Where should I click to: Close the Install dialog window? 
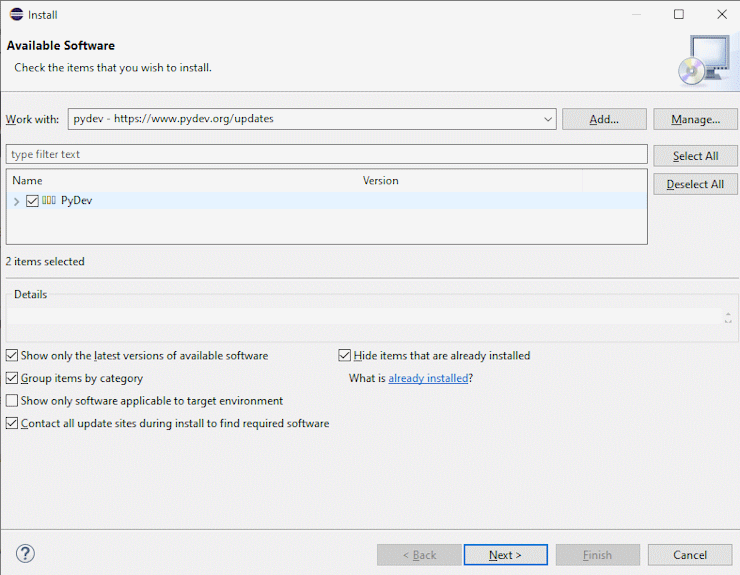pyautogui.click(x=722, y=14)
